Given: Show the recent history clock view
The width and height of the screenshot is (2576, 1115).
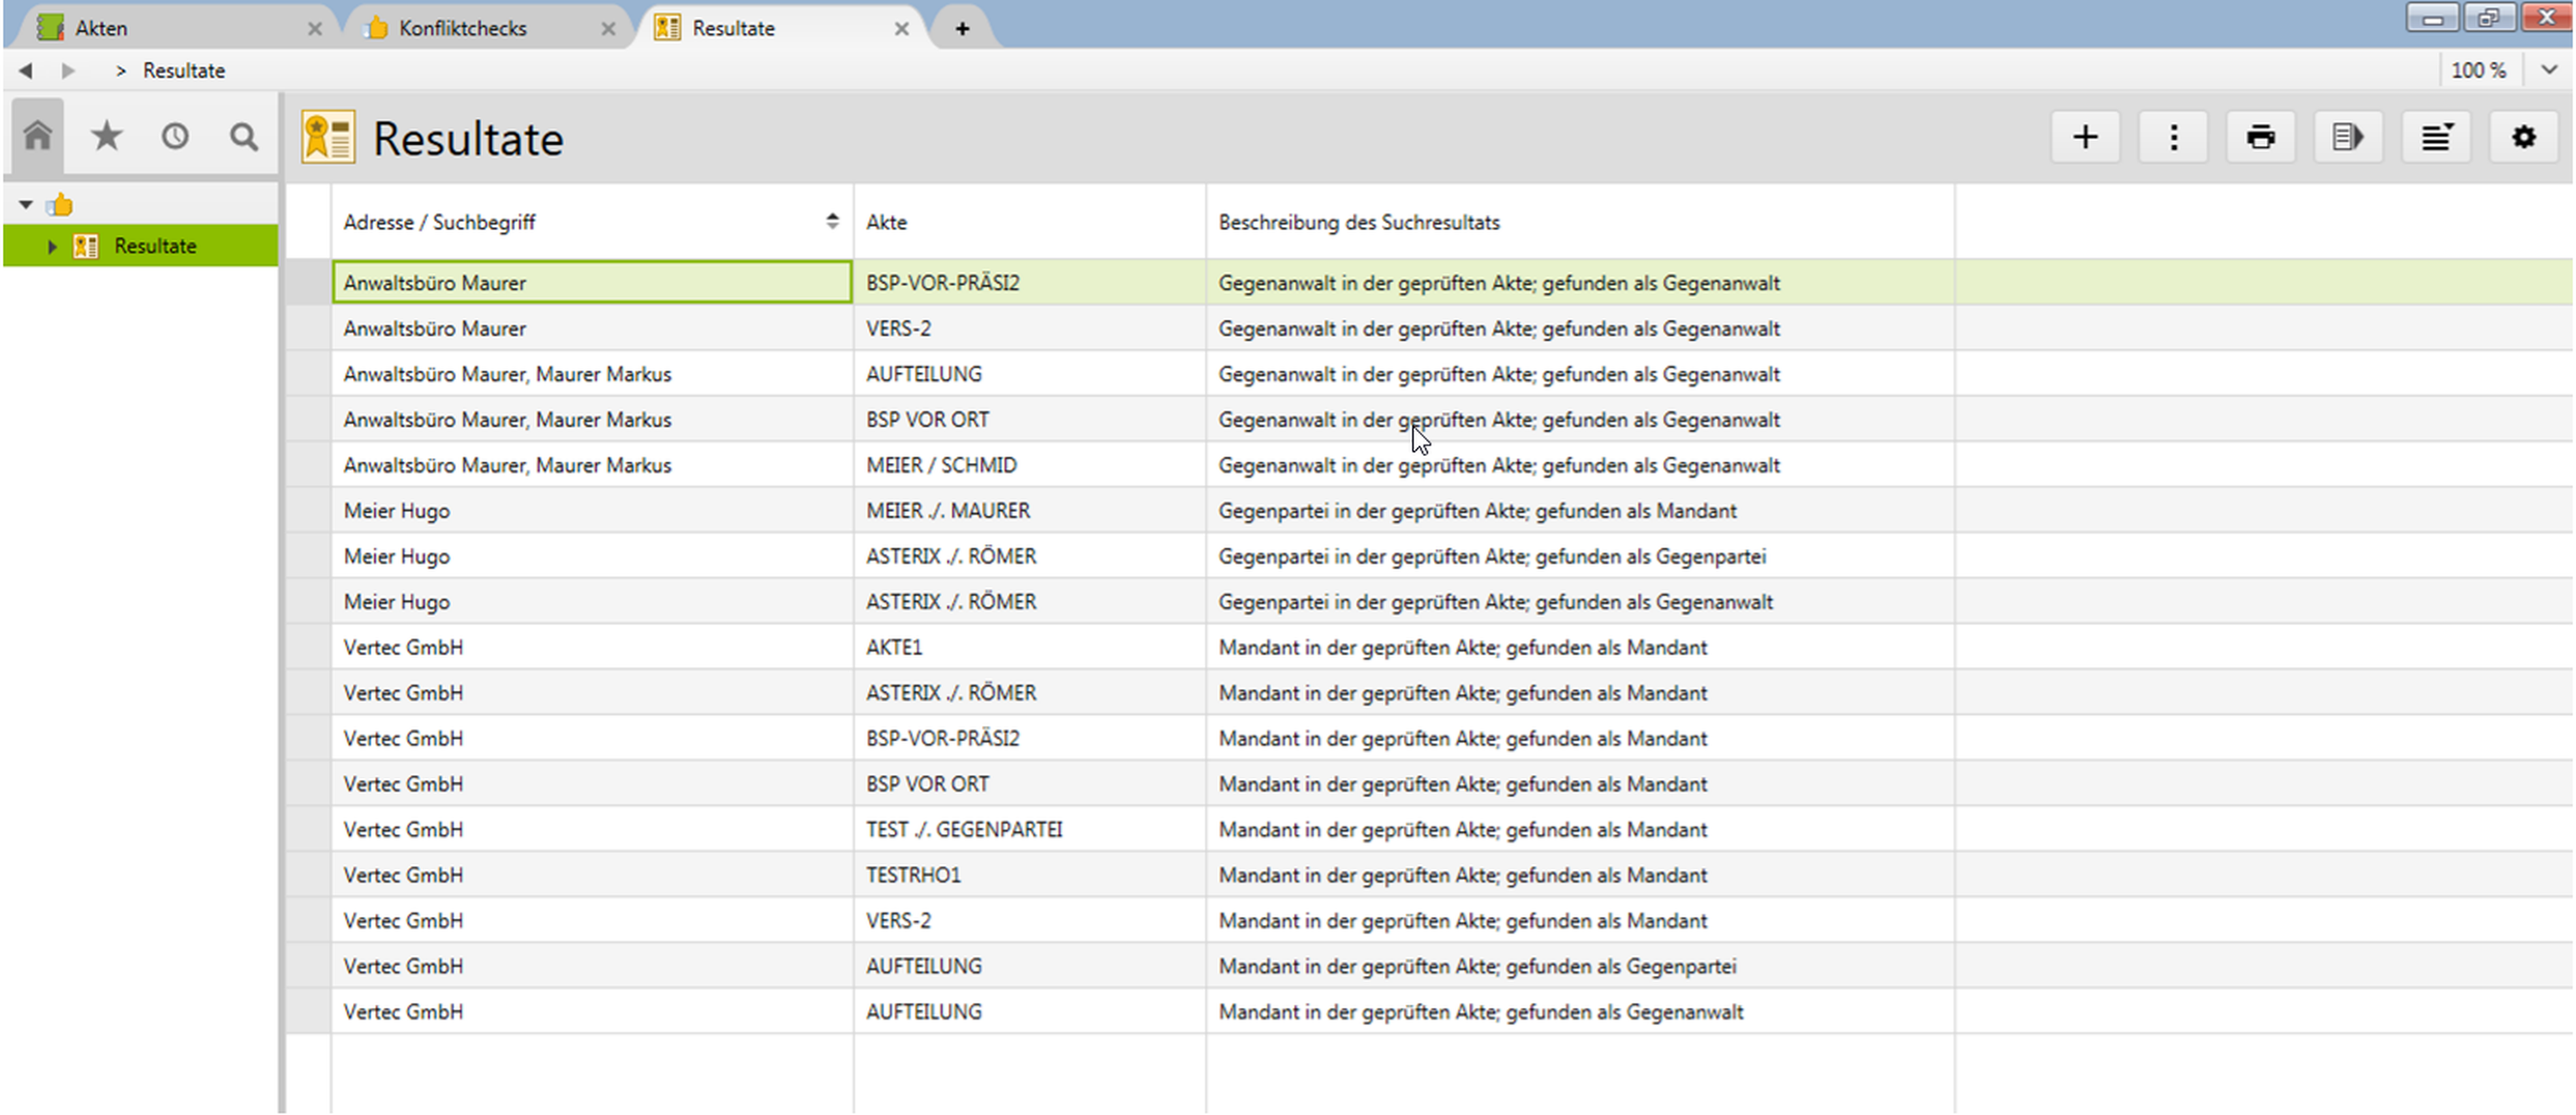Looking at the screenshot, I should [x=175, y=136].
